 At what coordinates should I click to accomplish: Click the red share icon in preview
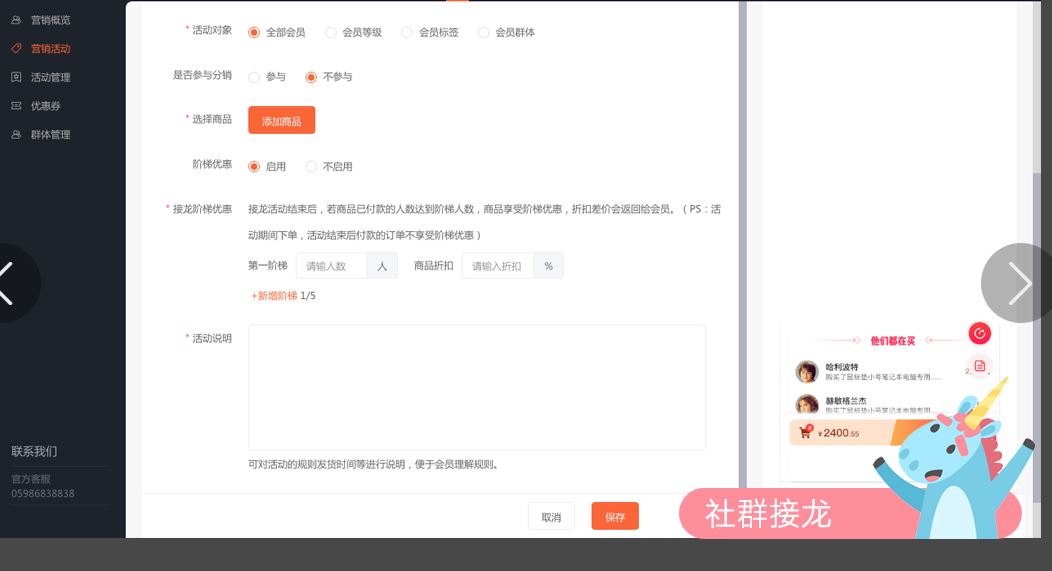tap(979, 334)
